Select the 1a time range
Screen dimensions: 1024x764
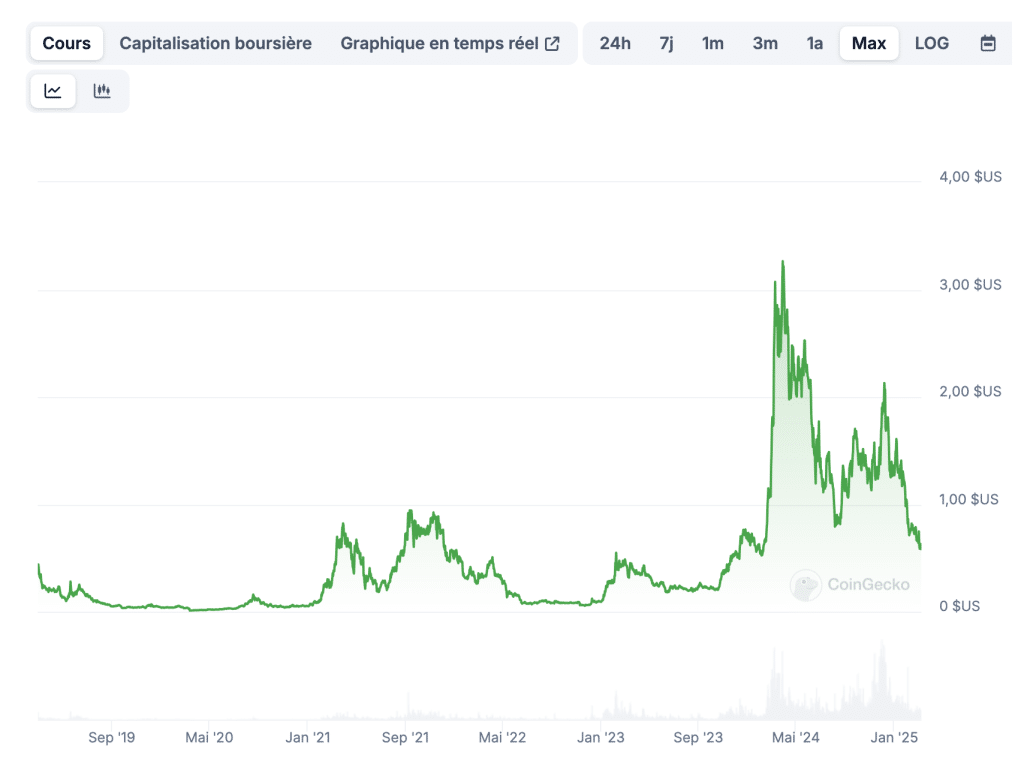tap(814, 43)
